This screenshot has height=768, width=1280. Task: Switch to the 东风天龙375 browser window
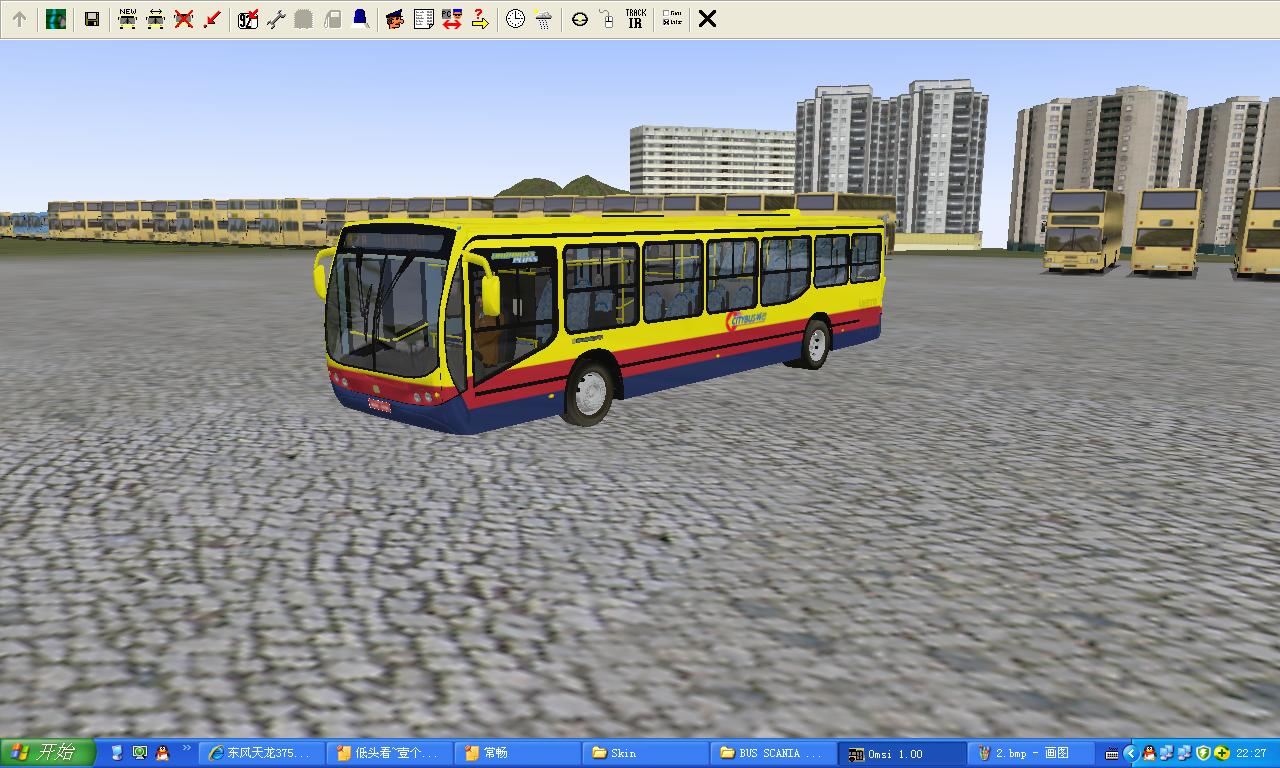[x=263, y=753]
